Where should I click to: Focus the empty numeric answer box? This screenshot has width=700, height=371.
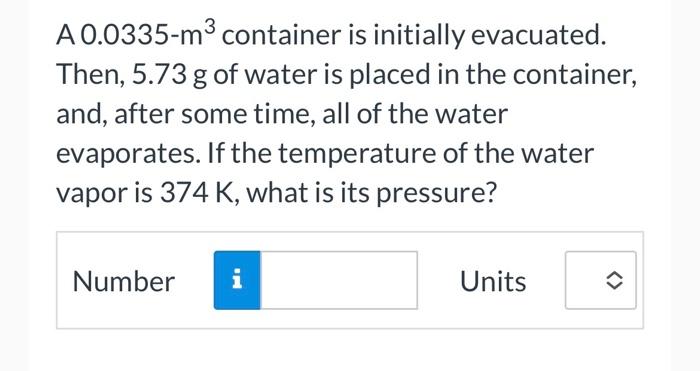click(339, 280)
